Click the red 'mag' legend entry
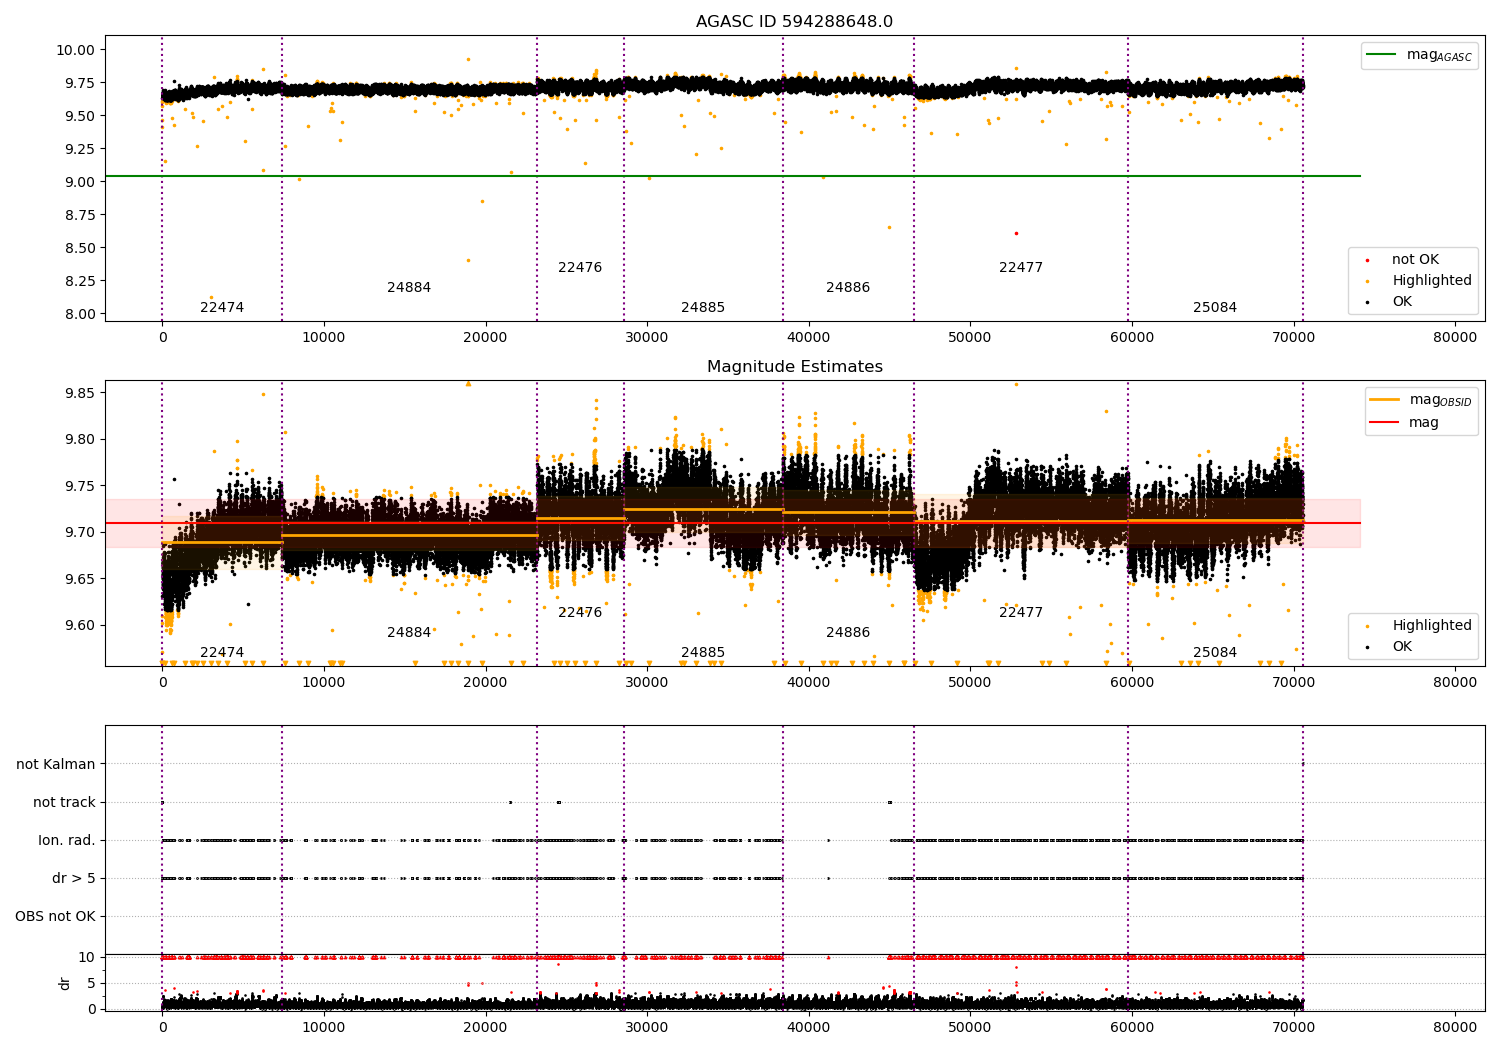 click(x=1405, y=423)
